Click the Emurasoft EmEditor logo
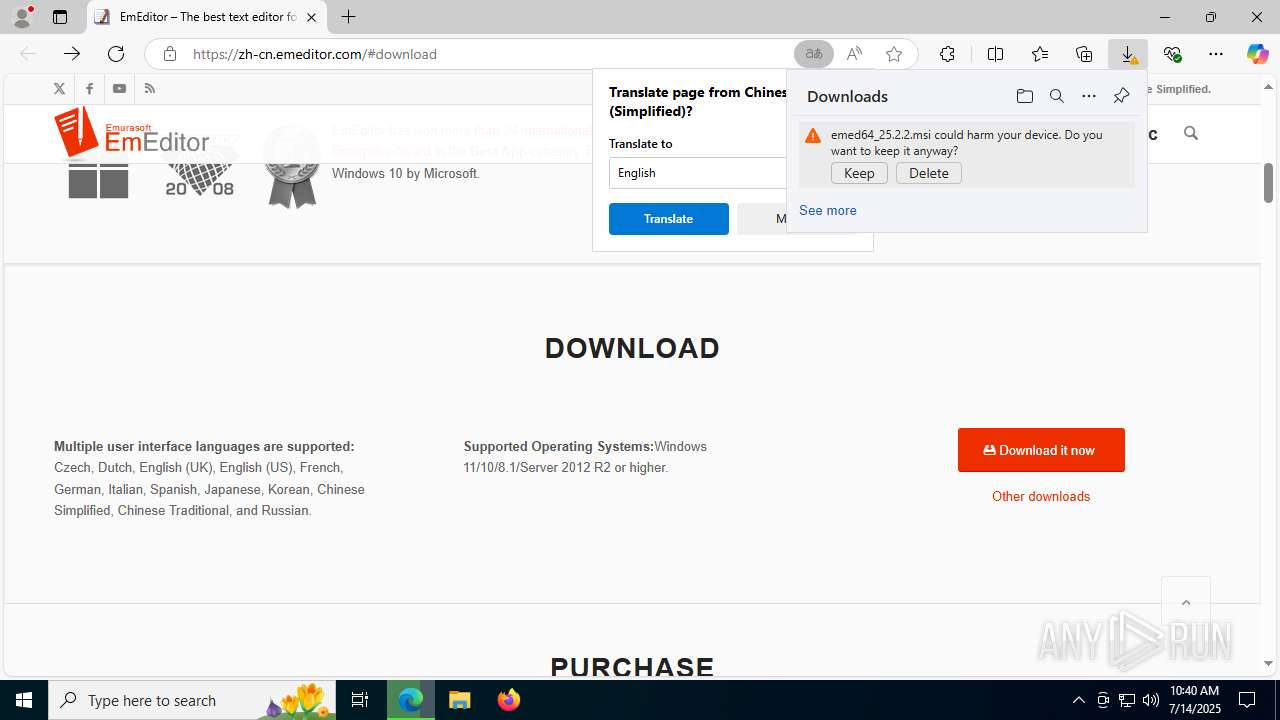This screenshot has height=720, width=1280. tap(131, 134)
